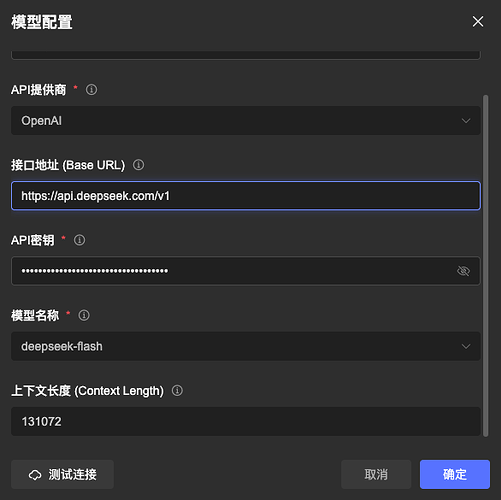Click the info icon beside API密钥
The height and width of the screenshot is (500, 501).
79,240
